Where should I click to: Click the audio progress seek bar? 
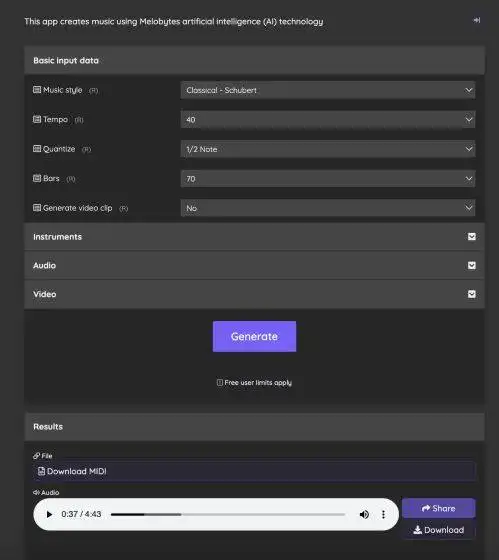228,515
